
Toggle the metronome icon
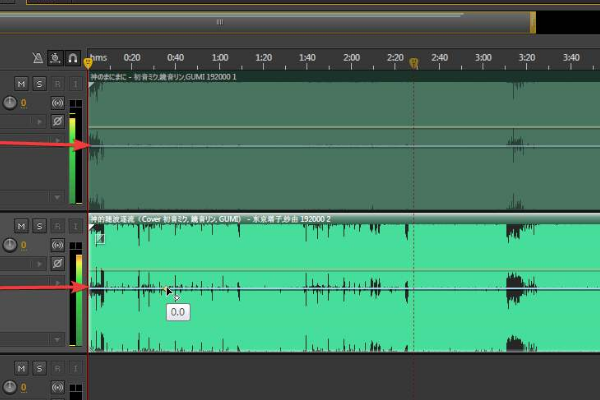point(38,58)
